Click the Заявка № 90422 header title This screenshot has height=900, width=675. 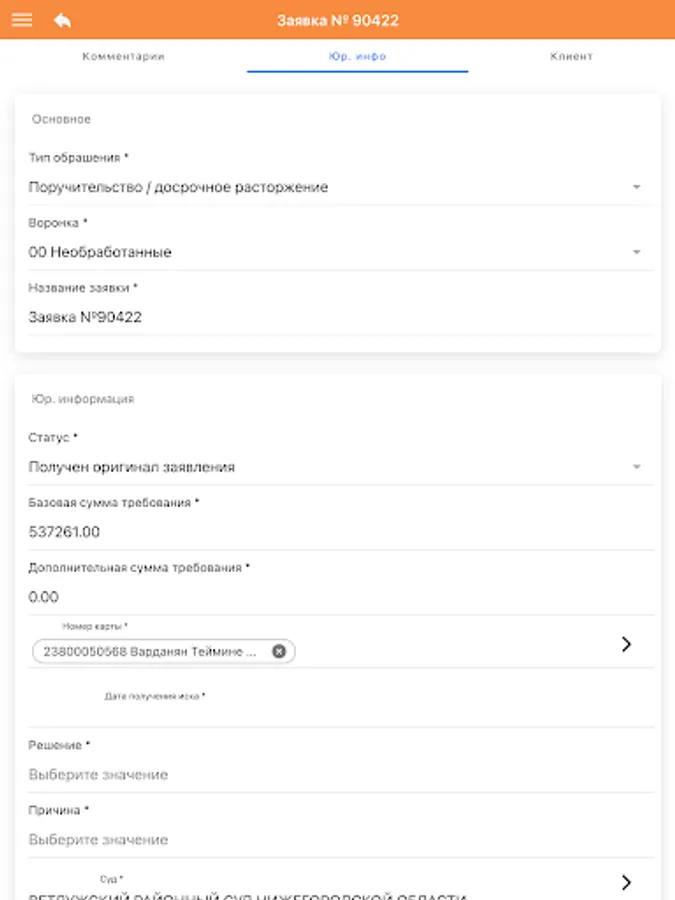point(338,20)
